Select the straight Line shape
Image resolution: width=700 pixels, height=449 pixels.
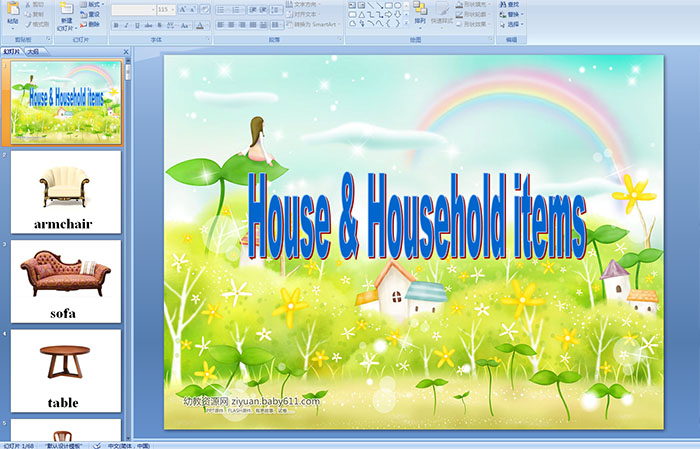tap(371, 5)
